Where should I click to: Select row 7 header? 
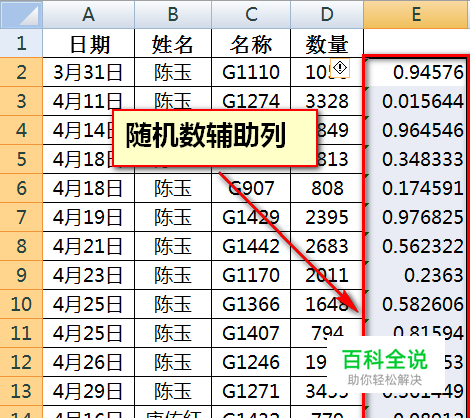point(21,217)
